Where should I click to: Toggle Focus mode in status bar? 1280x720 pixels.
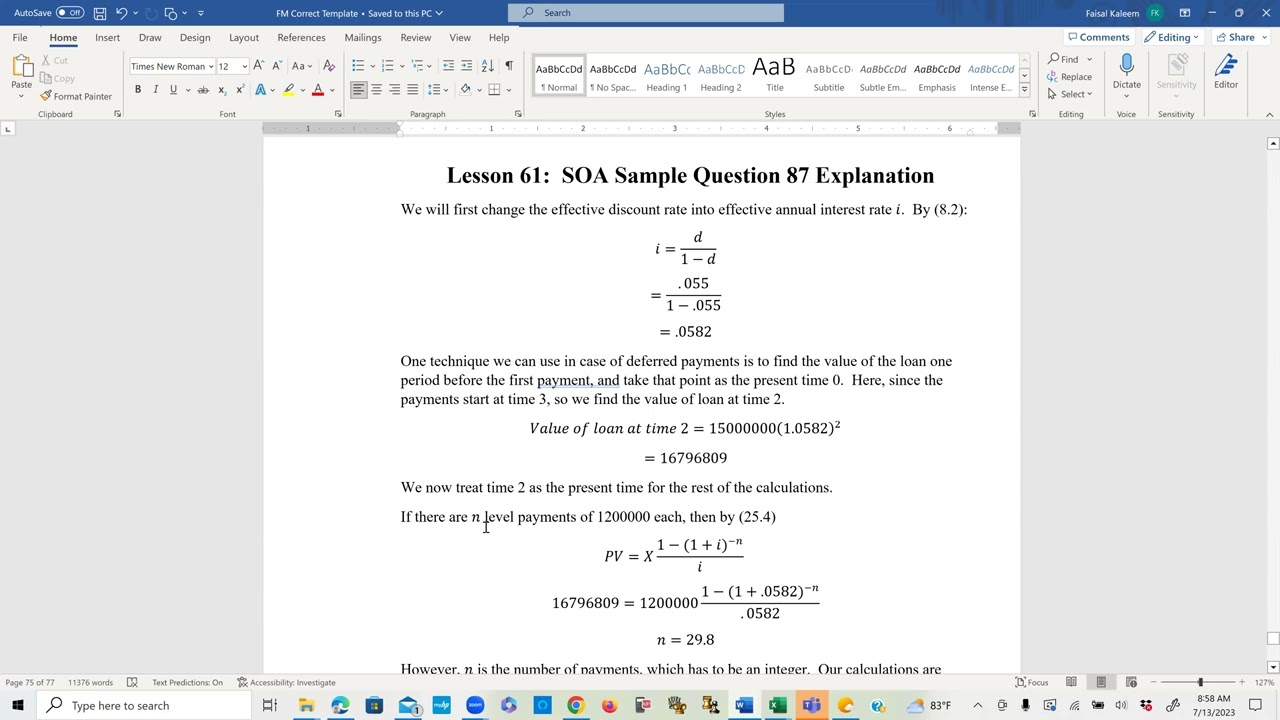(1032, 682)
